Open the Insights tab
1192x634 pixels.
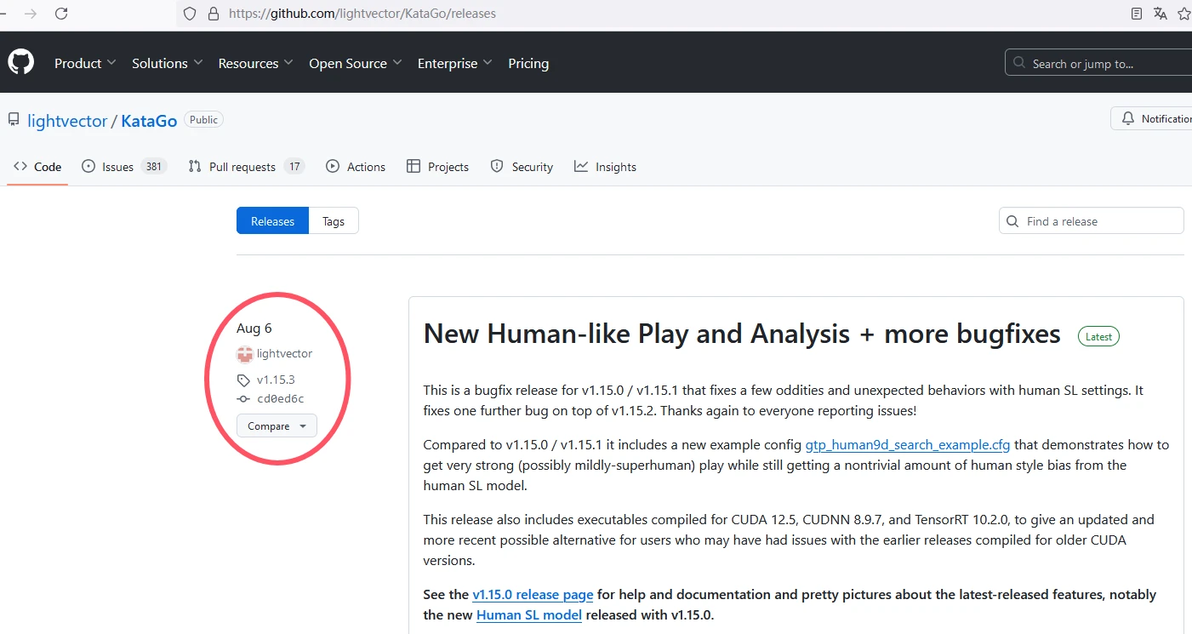pos(605,167)
